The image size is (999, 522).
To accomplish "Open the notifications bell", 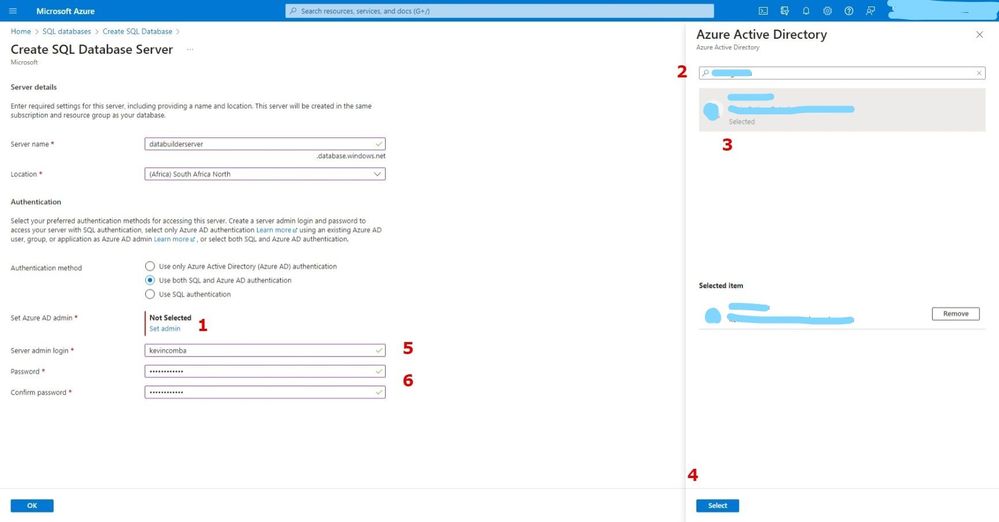I will 806,11.
